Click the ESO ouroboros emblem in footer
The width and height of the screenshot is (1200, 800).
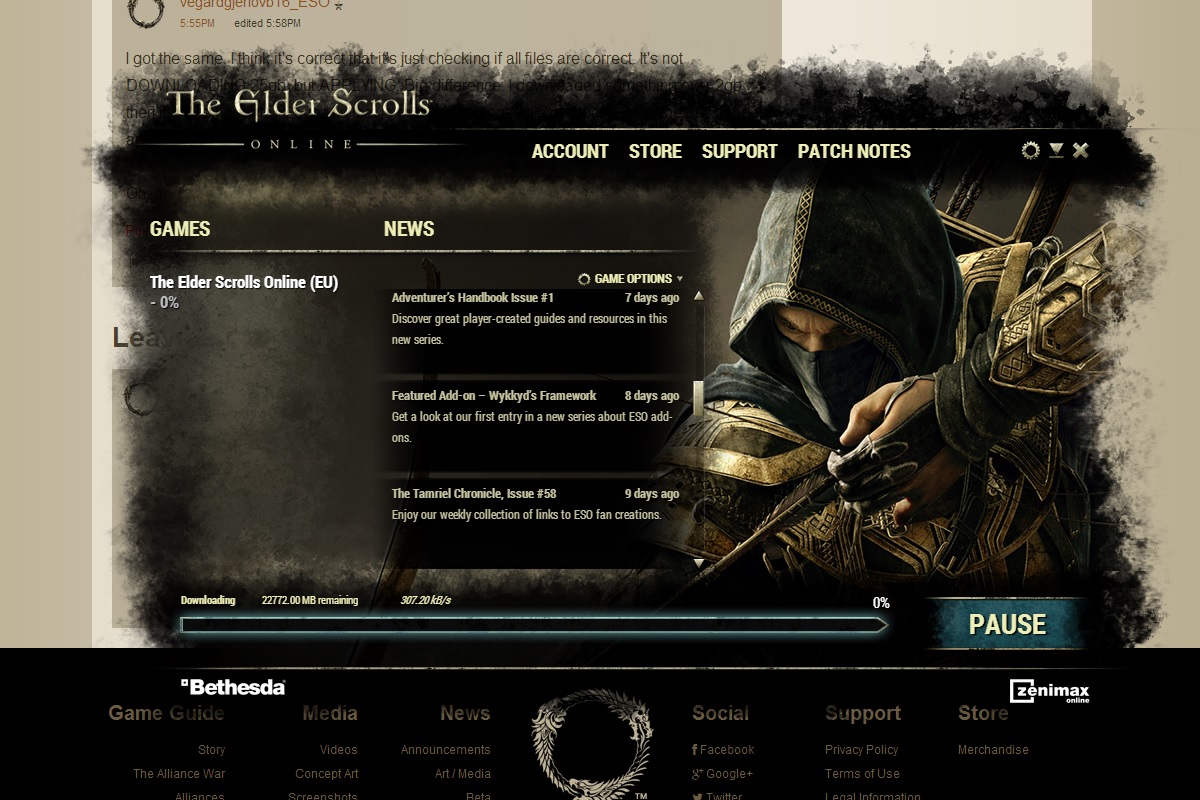coord(591,744)
